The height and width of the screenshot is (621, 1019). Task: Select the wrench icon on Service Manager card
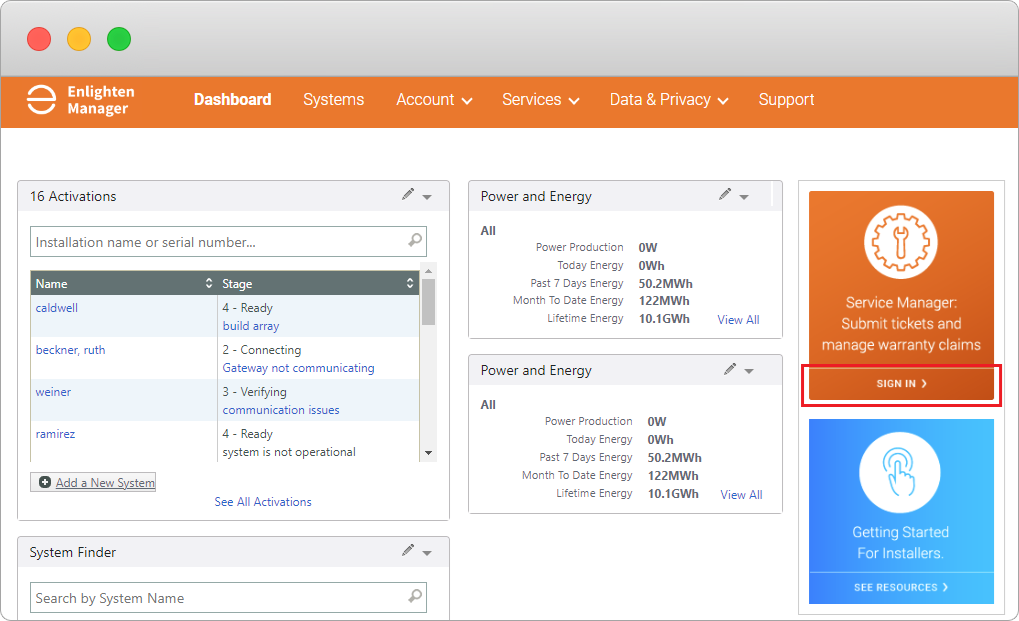point(900,241)
